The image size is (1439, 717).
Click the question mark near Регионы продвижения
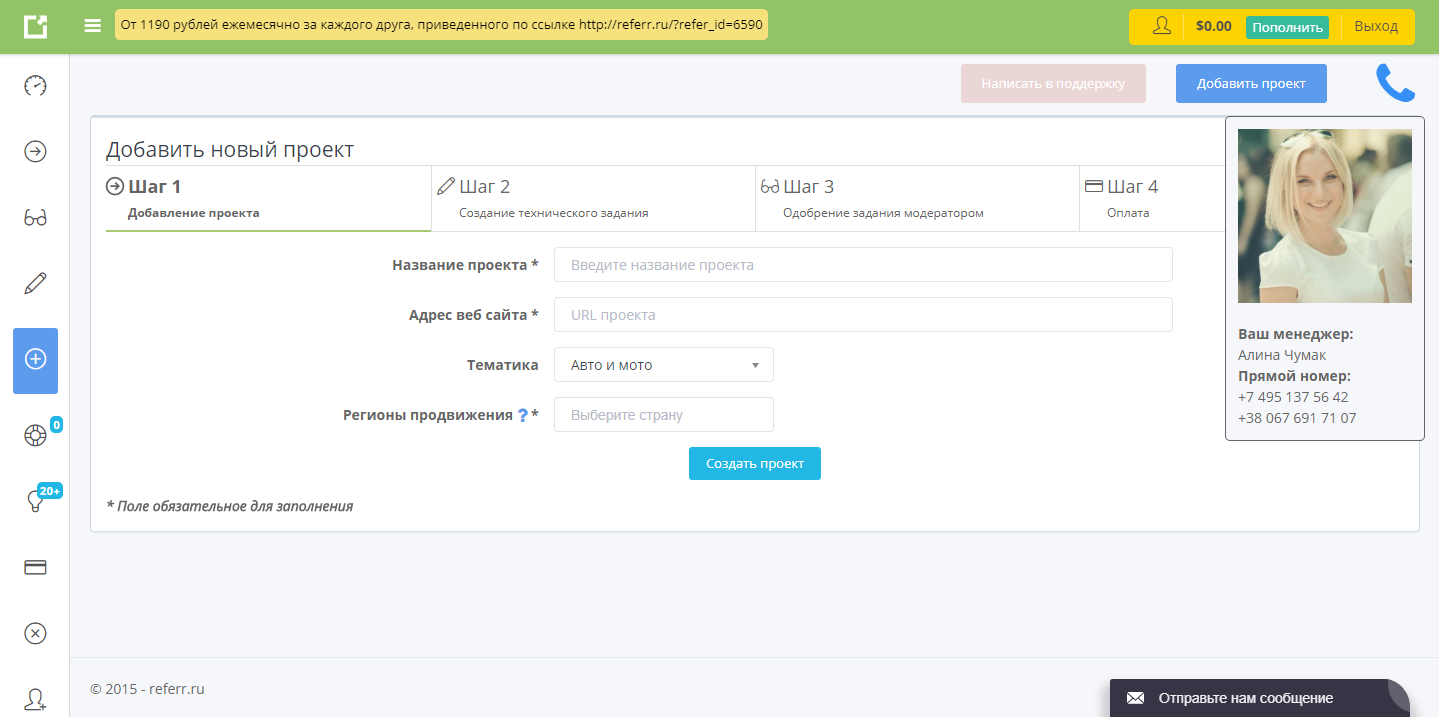(x=523, y=414)
